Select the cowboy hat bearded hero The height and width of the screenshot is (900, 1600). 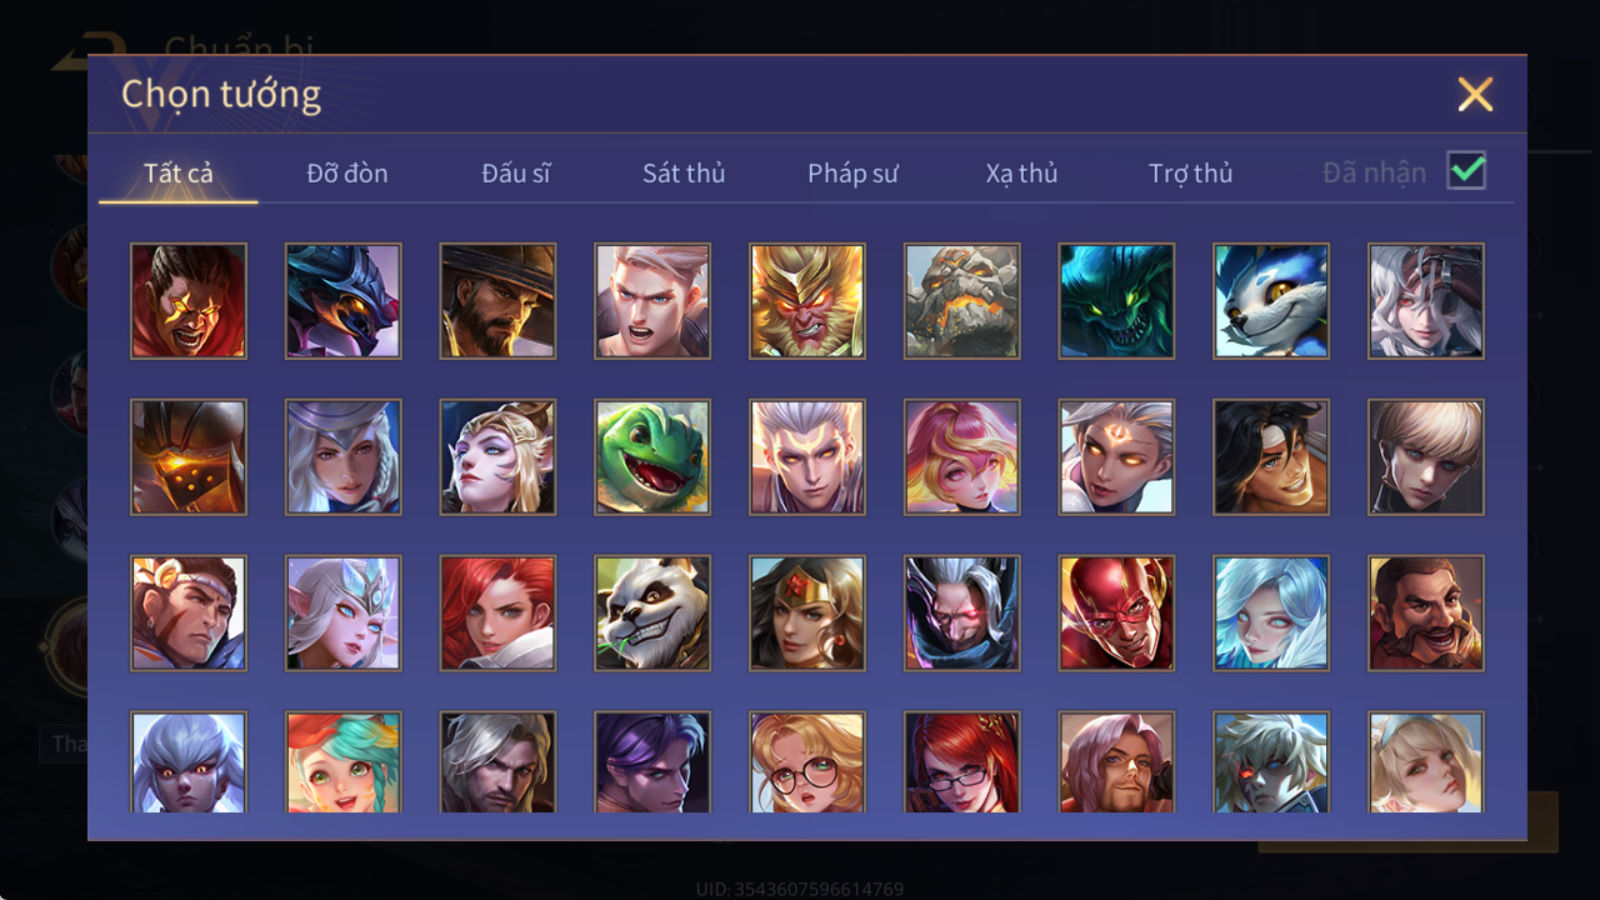[498, 301]
